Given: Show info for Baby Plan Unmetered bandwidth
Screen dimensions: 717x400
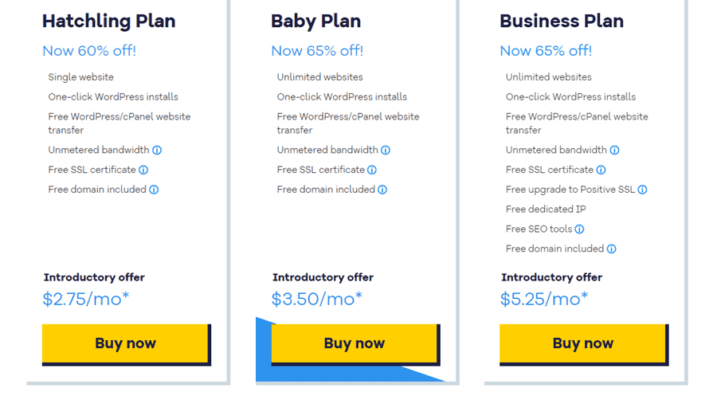Looking at the screenshot, I should coord(385,150).
